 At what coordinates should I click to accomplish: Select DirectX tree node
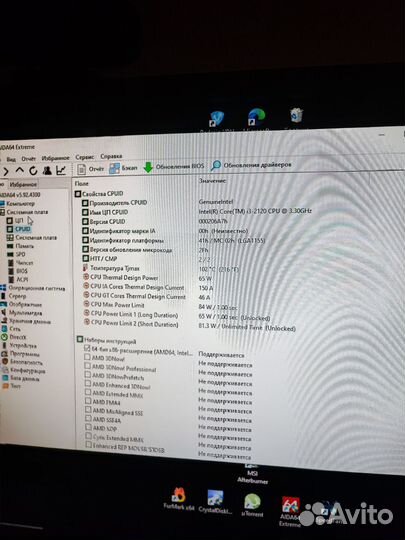14,337
